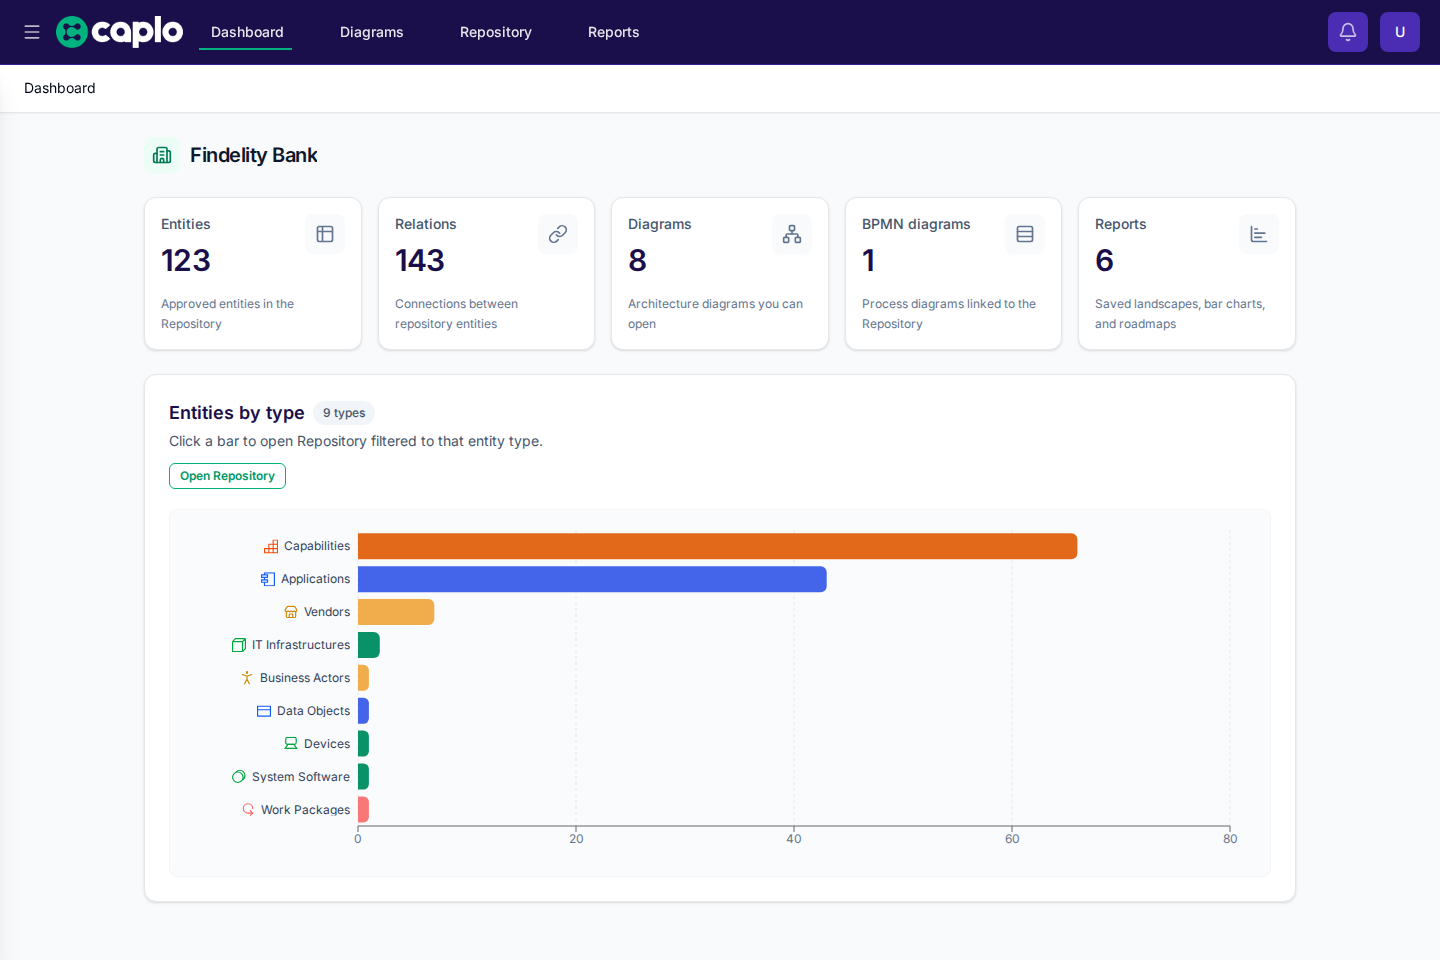
Task: Click the 143 relations count
Action: pyautogui.click(x=420, y=261)
